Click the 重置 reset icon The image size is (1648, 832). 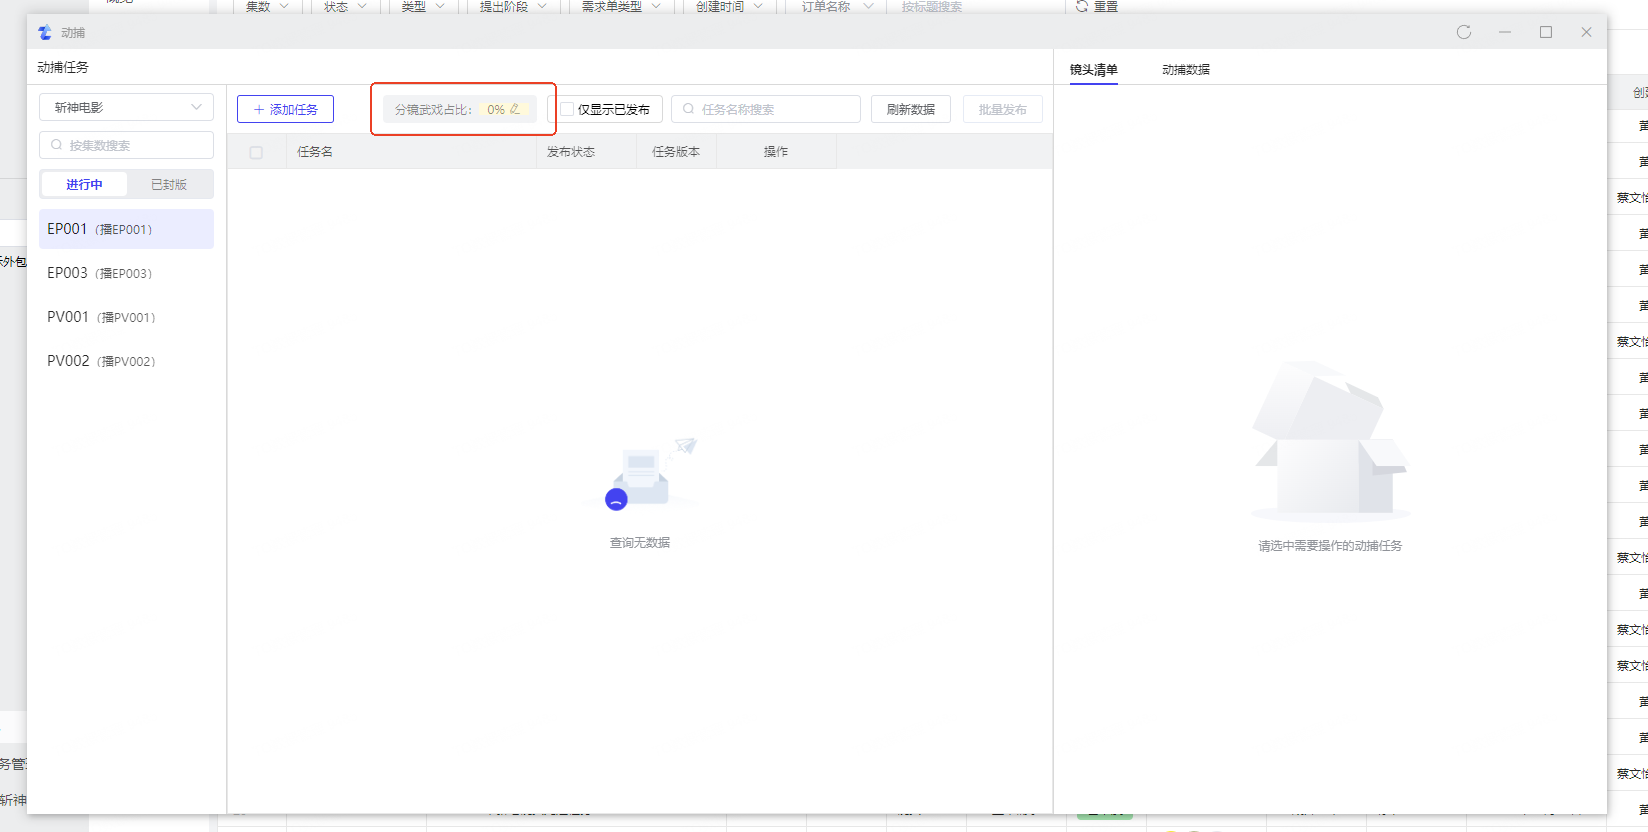tap(1082, 6)
